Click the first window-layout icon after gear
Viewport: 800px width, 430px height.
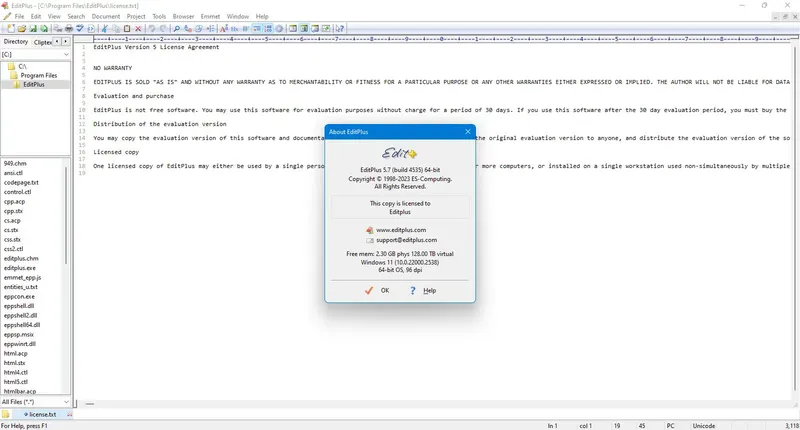point(293,29)
